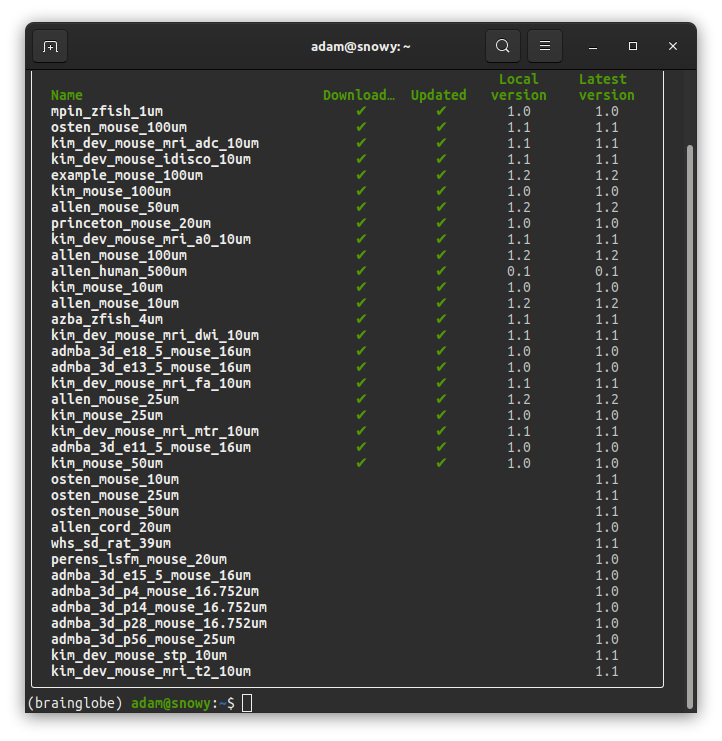Click the cursor at the shell prompt

(247, 703)
